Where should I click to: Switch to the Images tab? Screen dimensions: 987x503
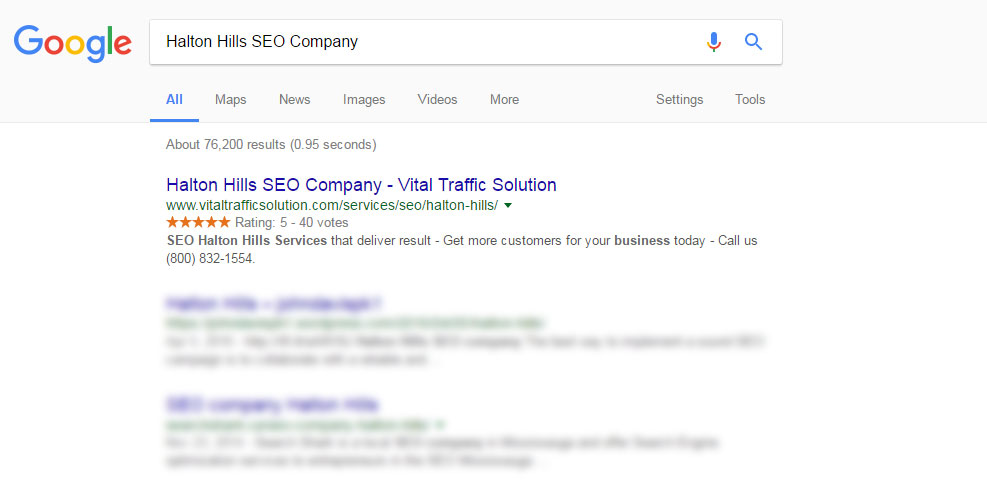coord(364,99)
